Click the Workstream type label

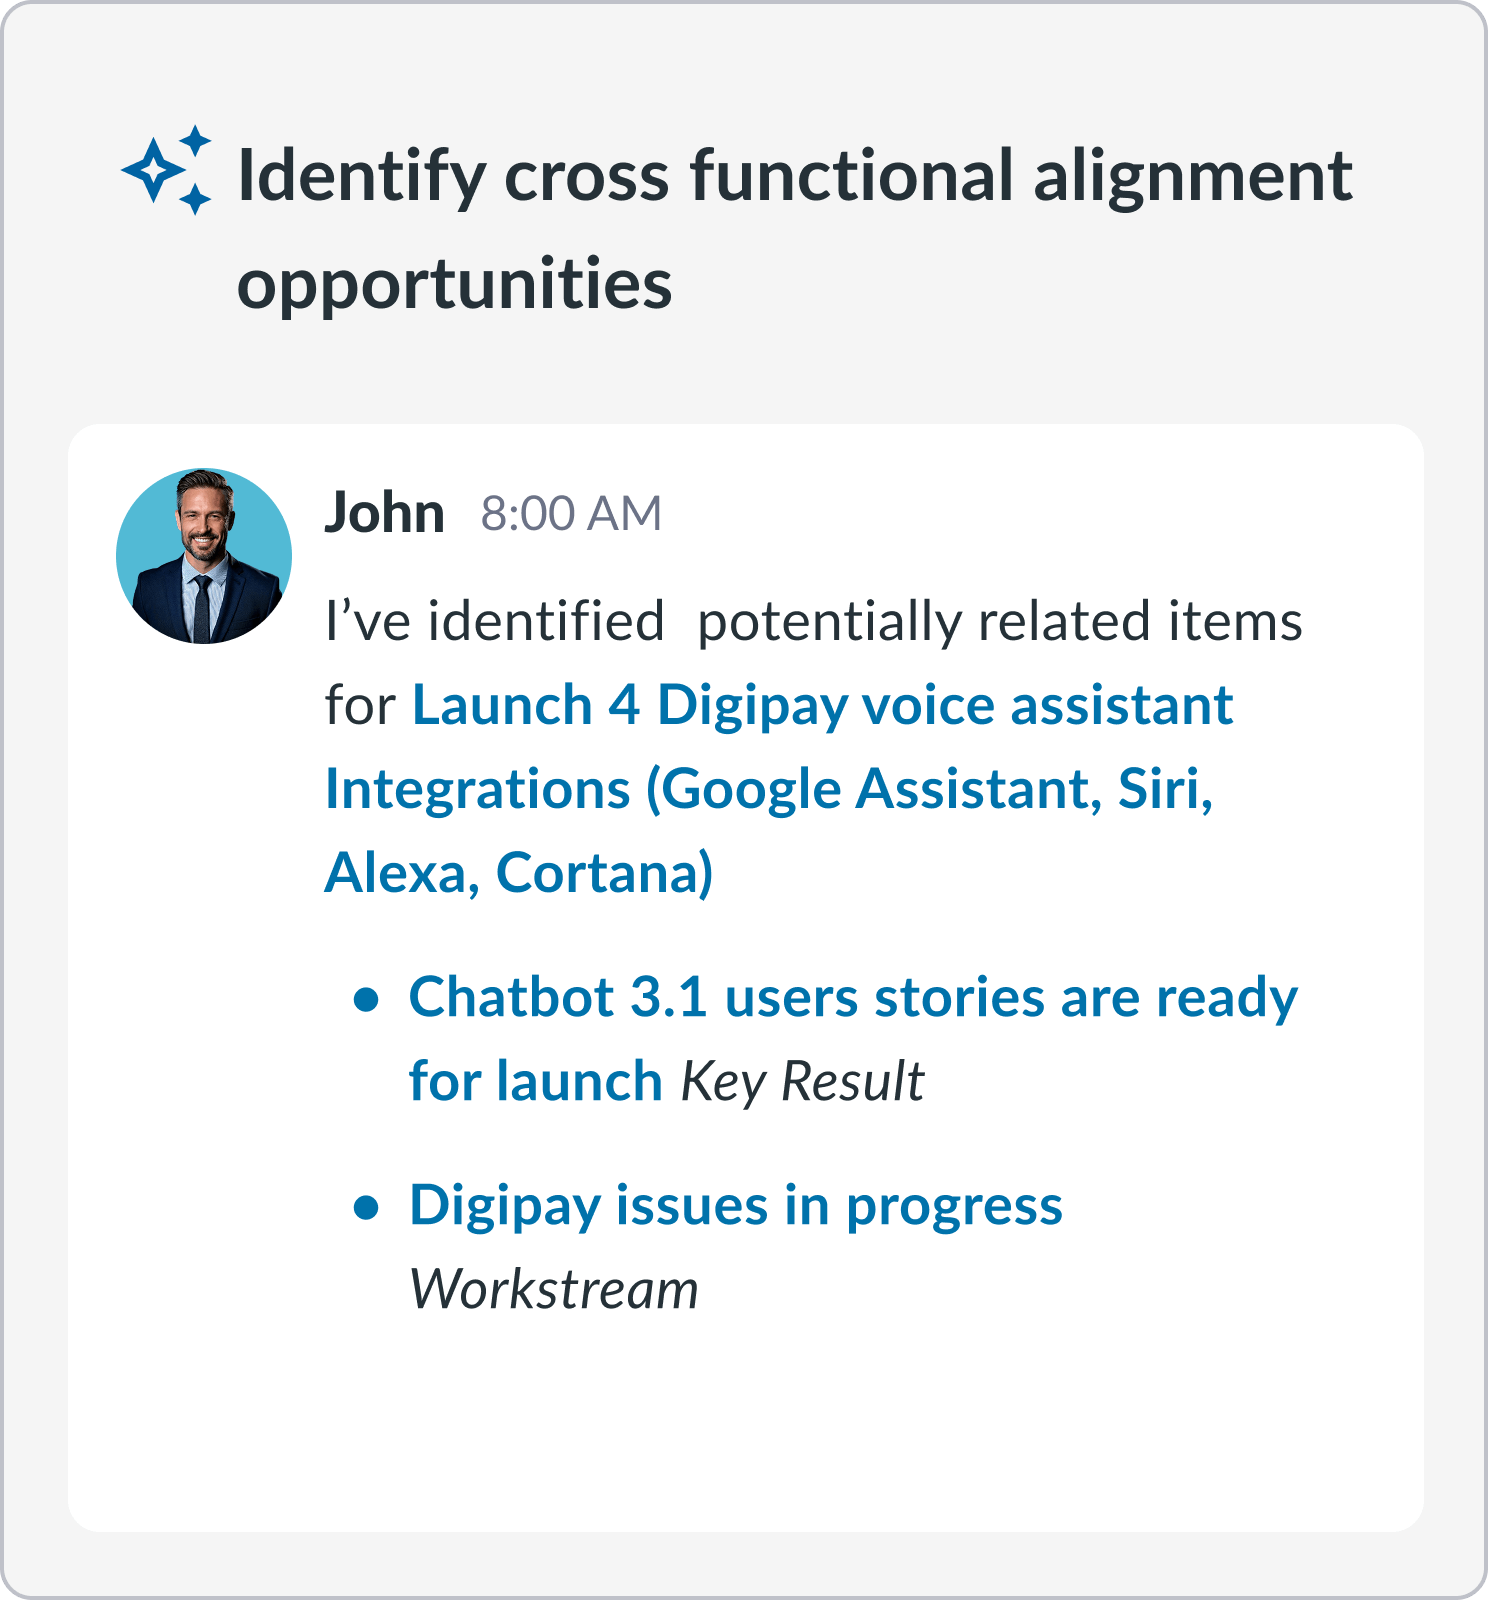pos(554,1290)
